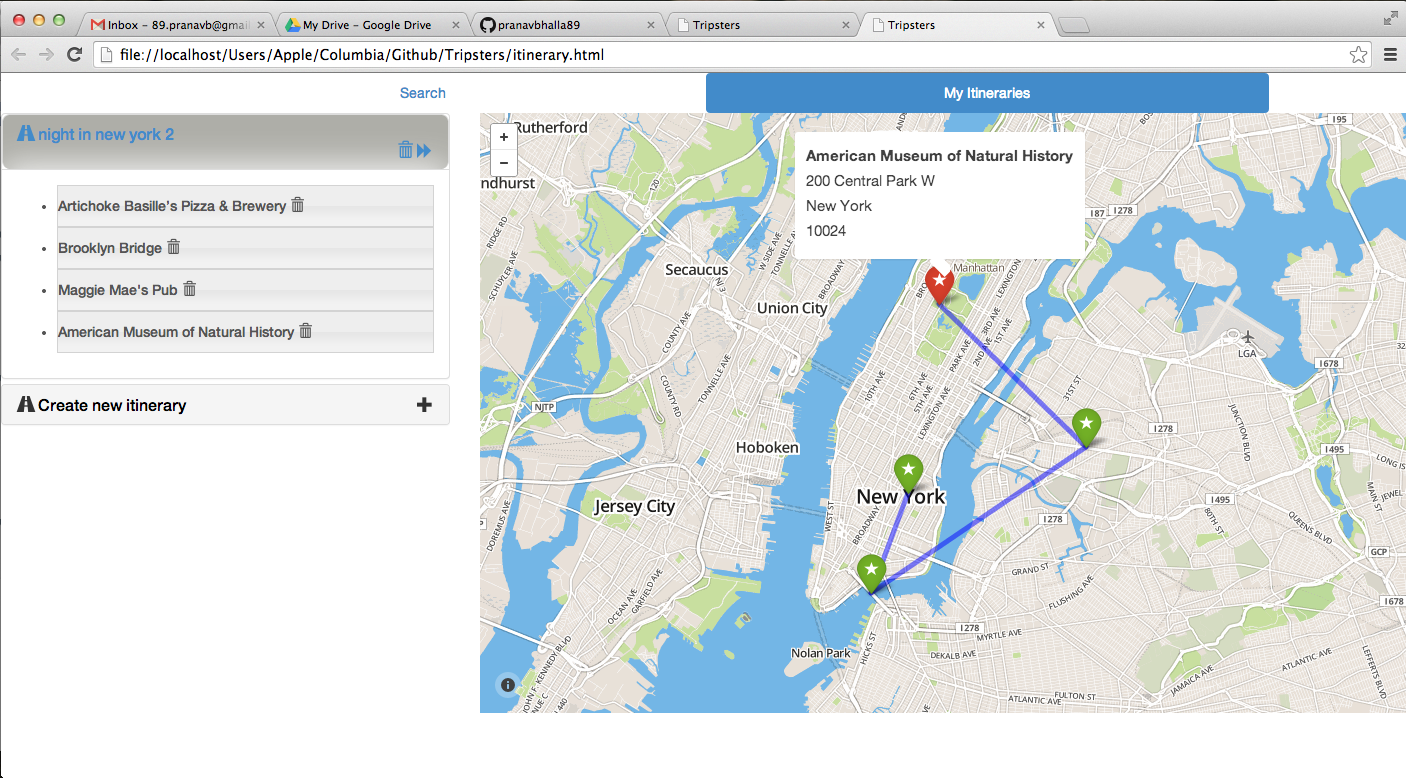The height and width of the screenshot is (778, 1406).
Task: Click the plus icon to add itinerary
Action: coord(424,405)
